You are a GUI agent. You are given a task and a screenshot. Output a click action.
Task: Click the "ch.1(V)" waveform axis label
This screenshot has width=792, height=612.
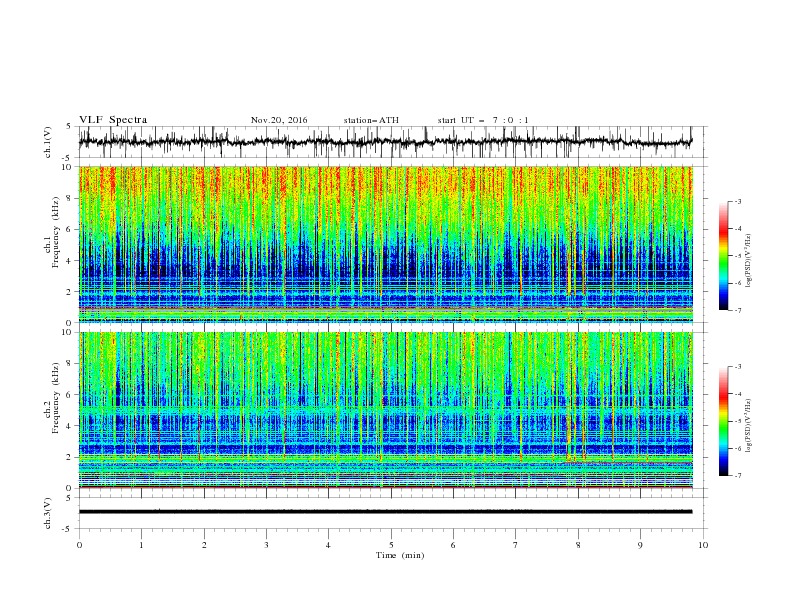(x=48, y=142)
